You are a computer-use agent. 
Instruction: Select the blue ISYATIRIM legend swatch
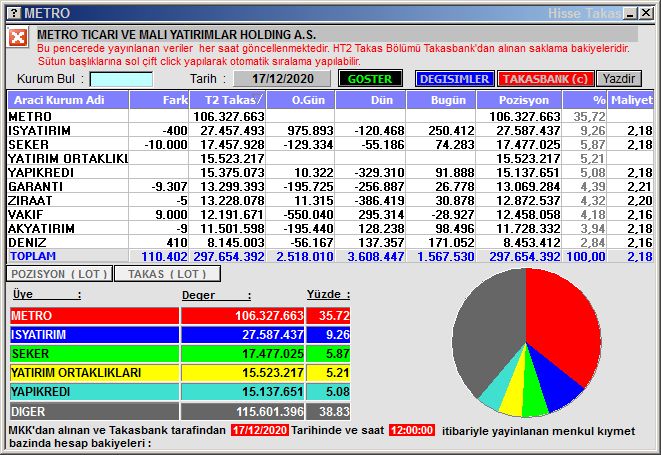tap(94, 334)
